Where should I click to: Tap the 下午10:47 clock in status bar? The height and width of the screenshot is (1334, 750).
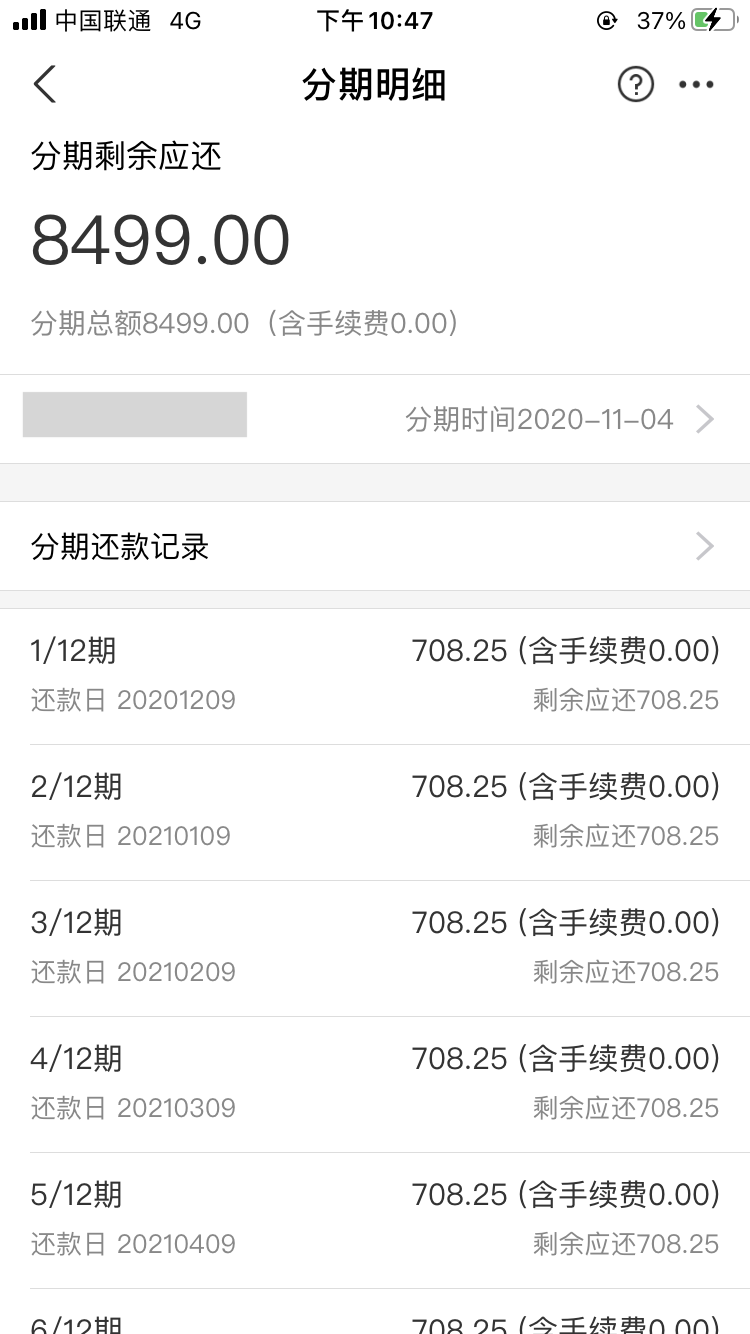click(375, 20)
